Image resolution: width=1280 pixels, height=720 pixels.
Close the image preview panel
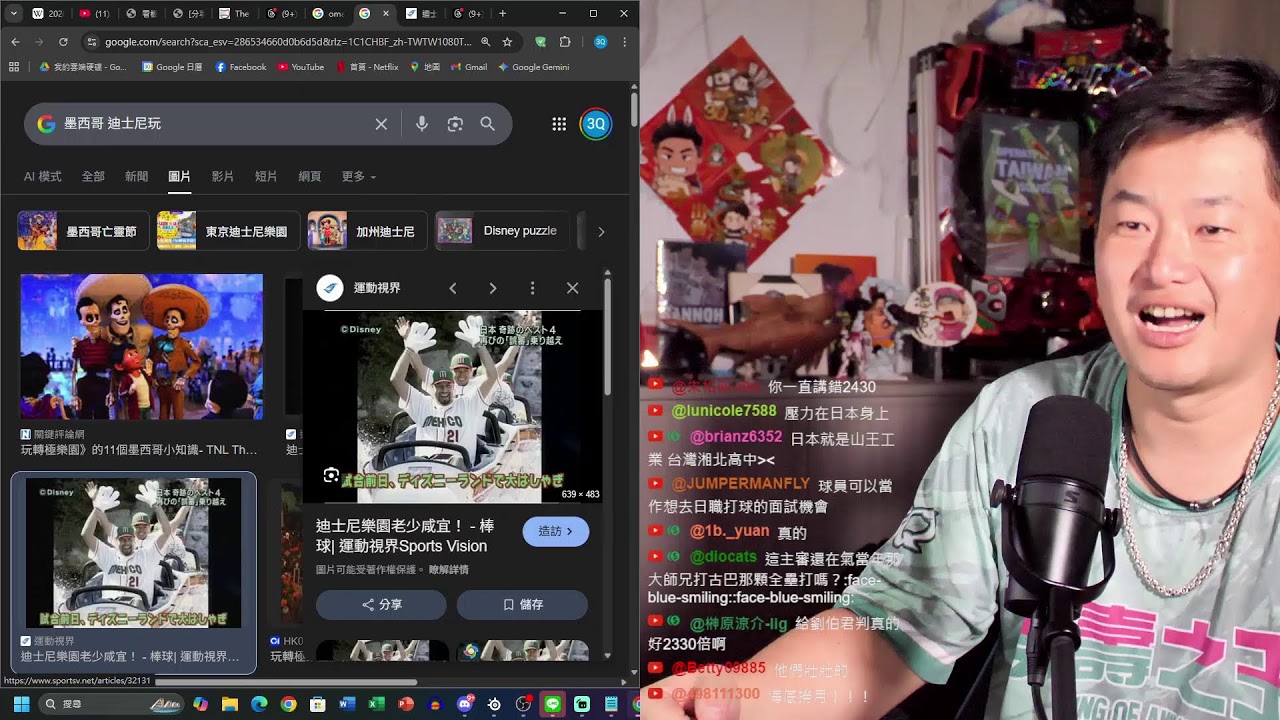(572, 288)
